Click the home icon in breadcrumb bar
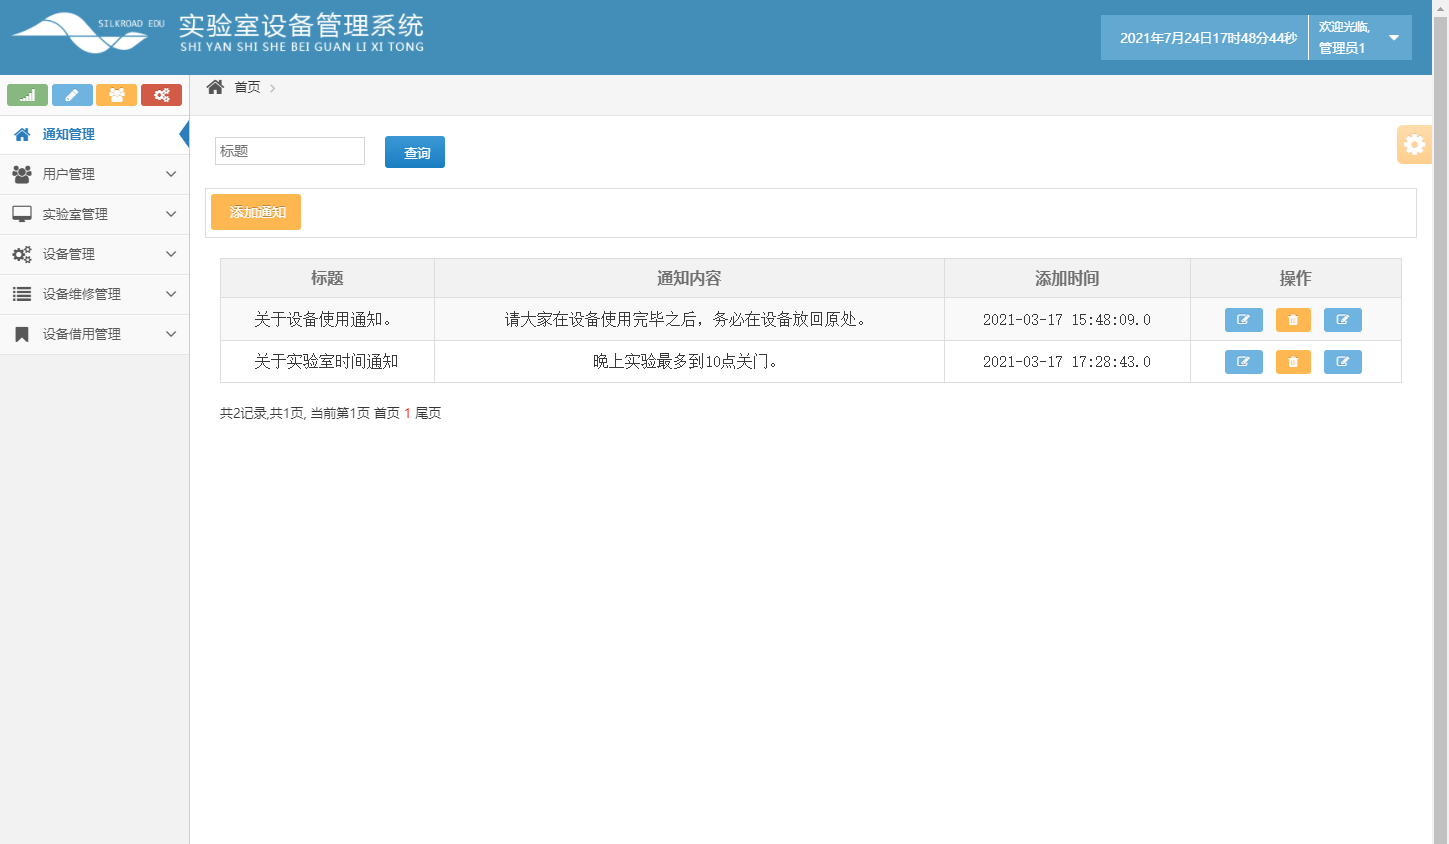 pos(214,87)
